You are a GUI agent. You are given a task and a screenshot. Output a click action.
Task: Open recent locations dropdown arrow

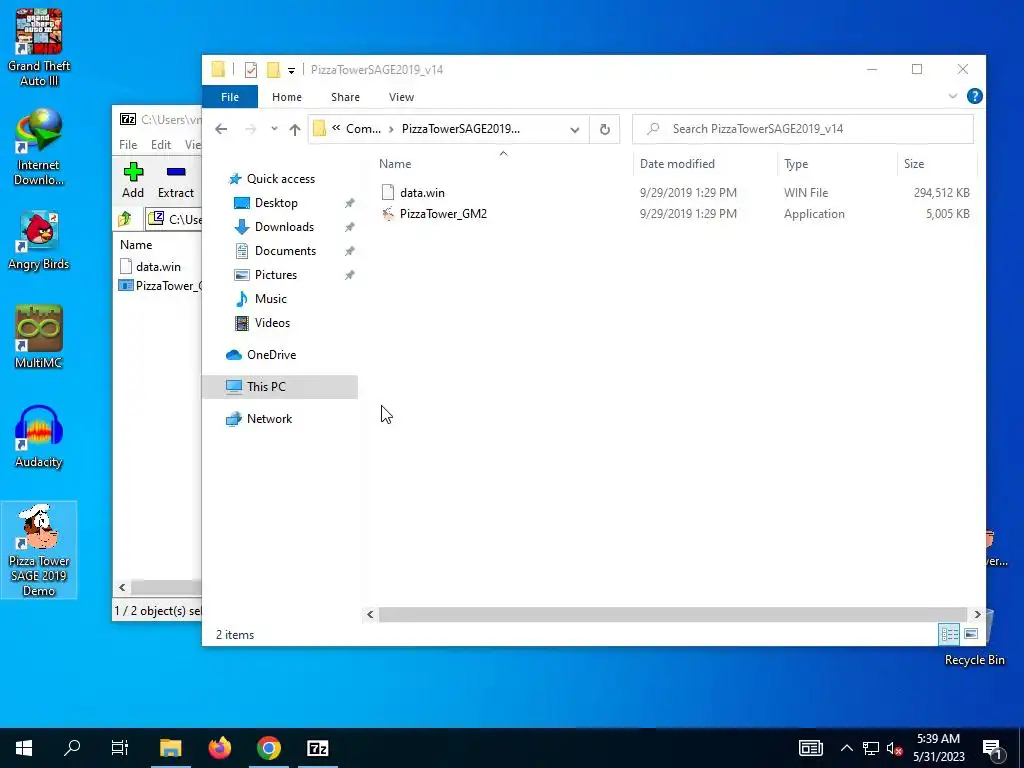pyautogui.click(x=274, y=129)
